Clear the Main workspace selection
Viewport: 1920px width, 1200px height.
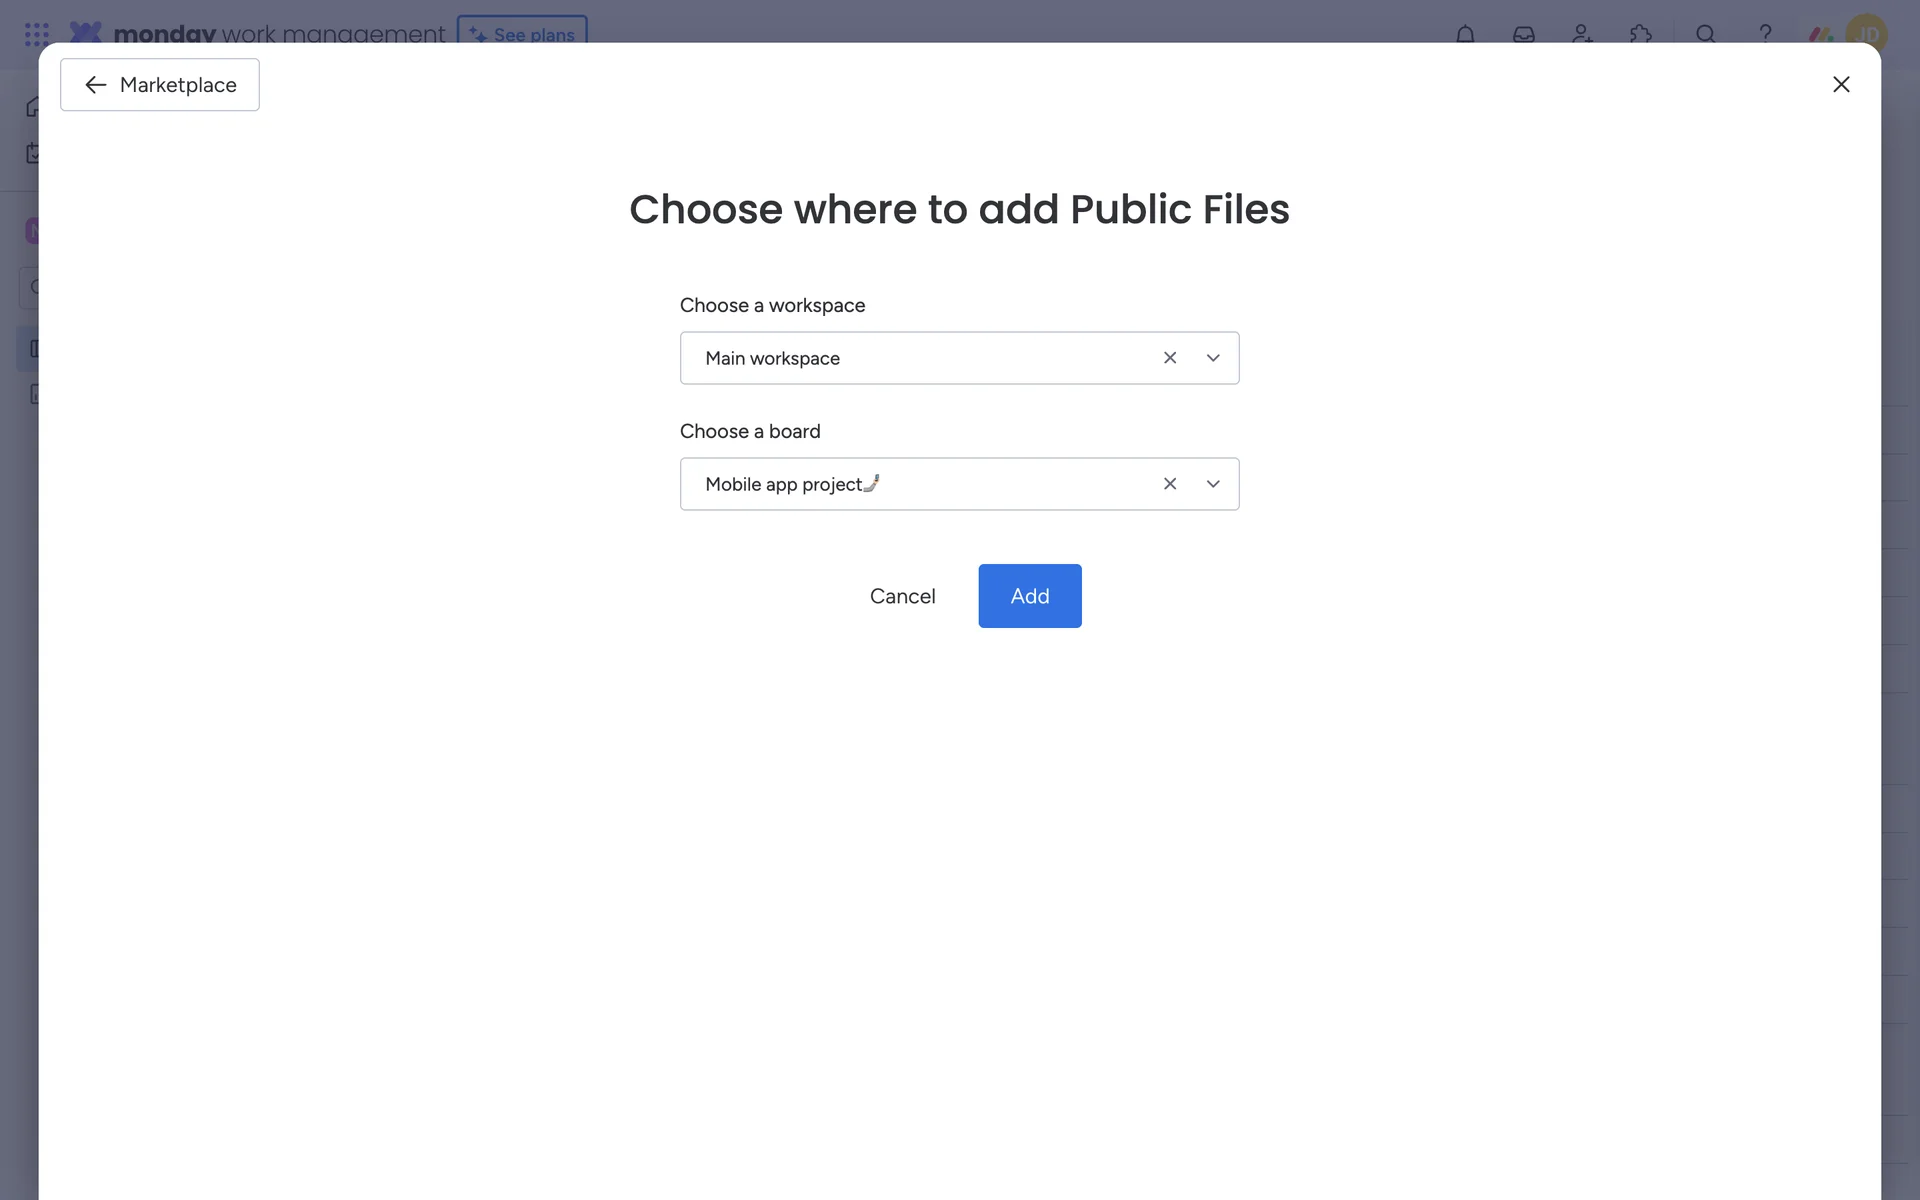tap(1170, 358)
